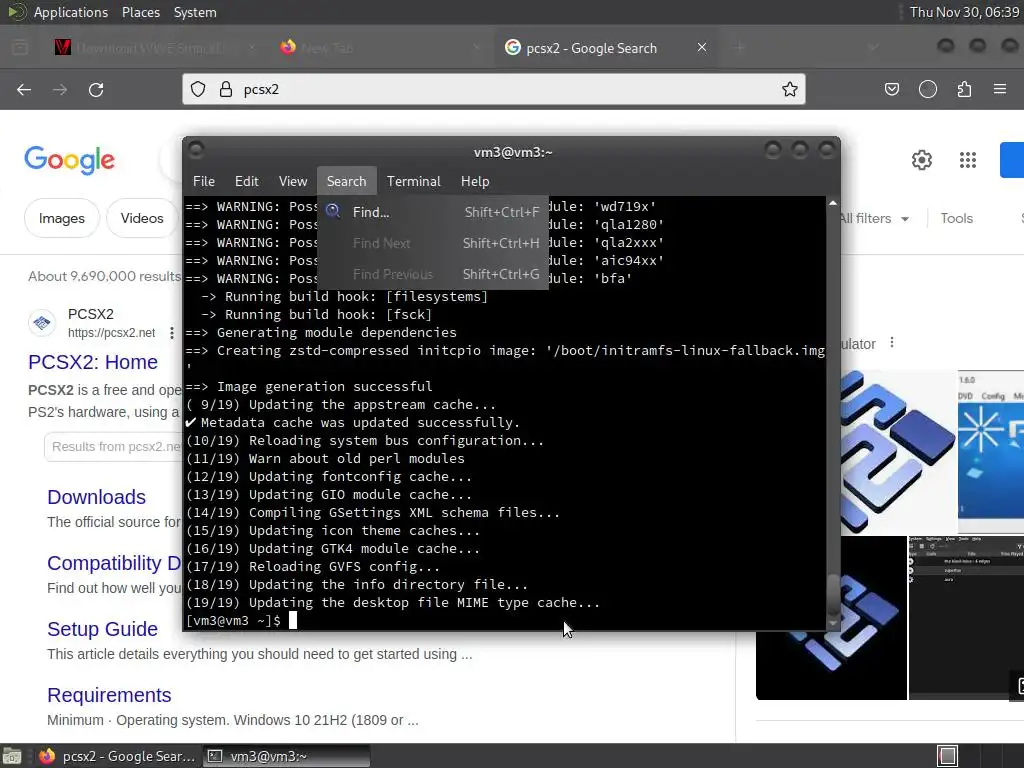The width and height of the screenshot is (1024, 768).
Task: Open the Requirements sitelink
Action: click(x=109, y=695)
